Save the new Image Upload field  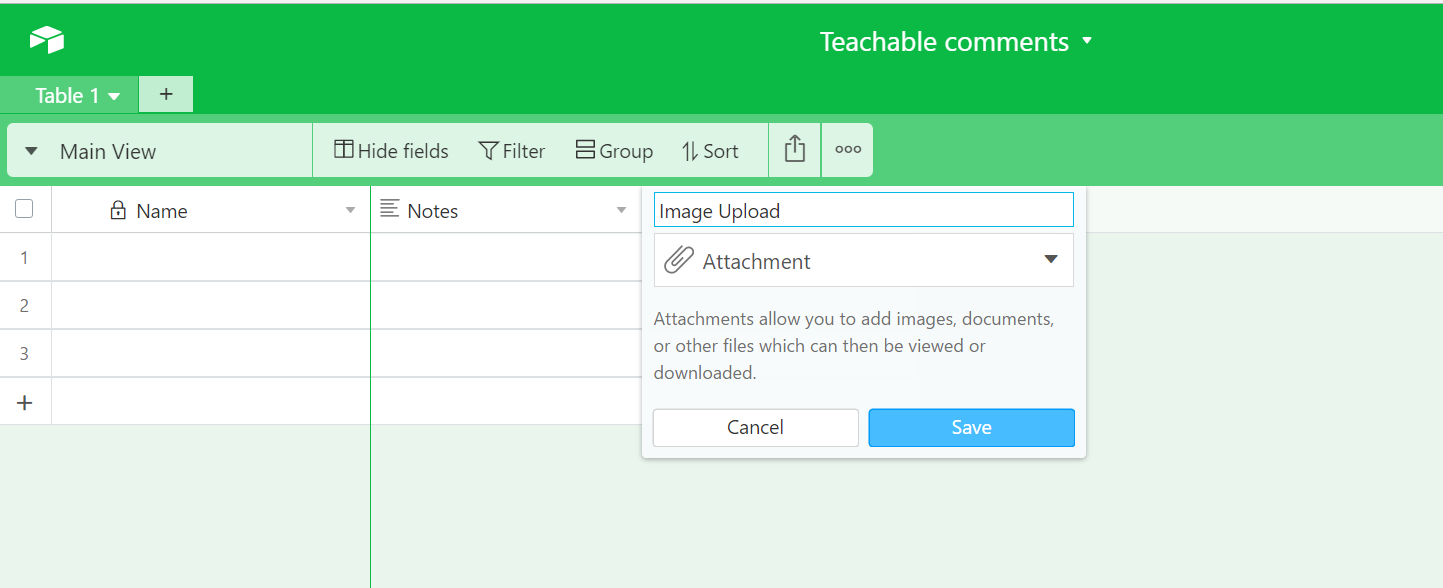pos(972,427)
